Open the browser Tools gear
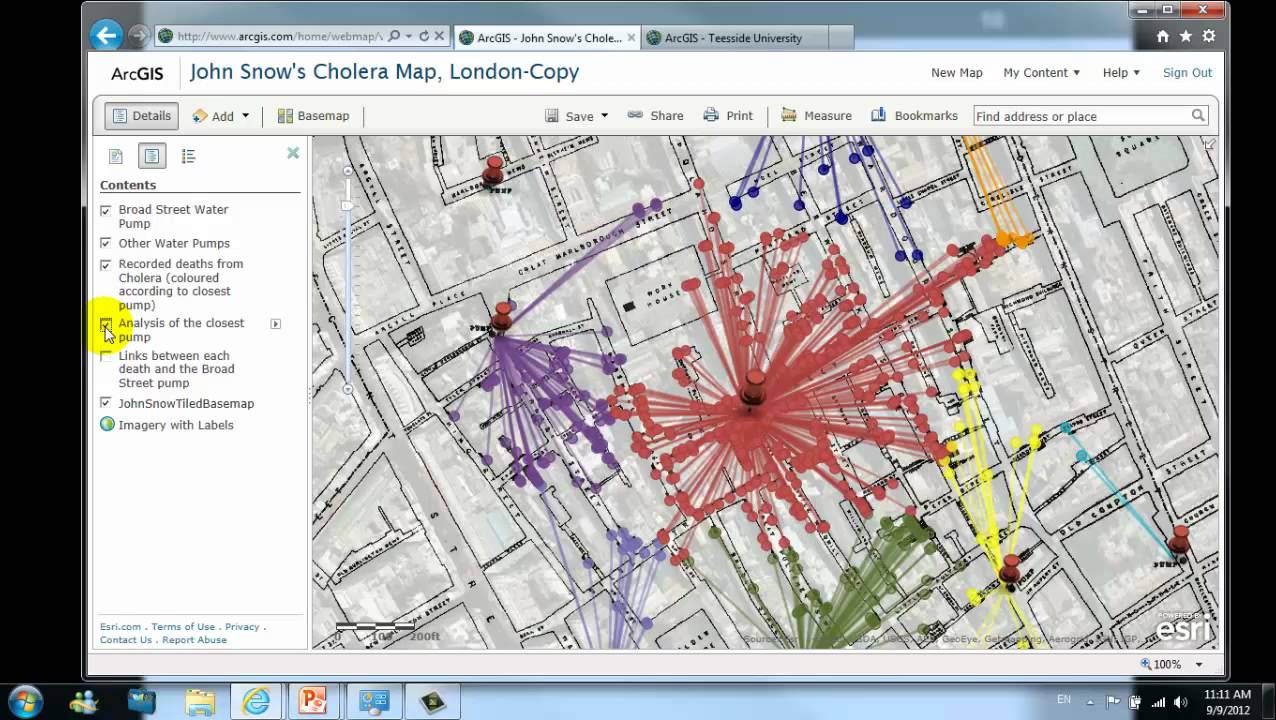Screen dimensions: 1276x720 (1208, 37)
